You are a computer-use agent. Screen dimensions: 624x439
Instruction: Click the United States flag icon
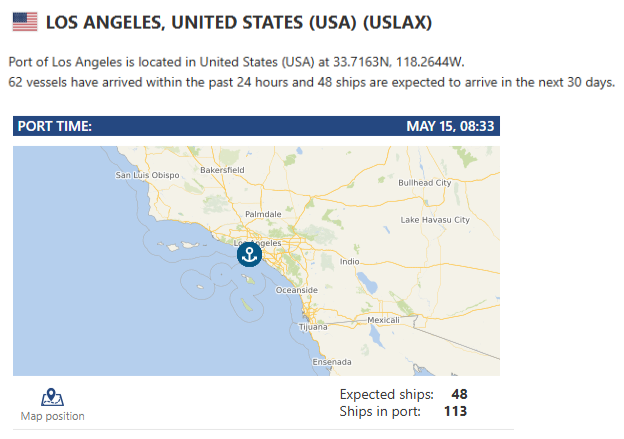(x=25, y=22)
